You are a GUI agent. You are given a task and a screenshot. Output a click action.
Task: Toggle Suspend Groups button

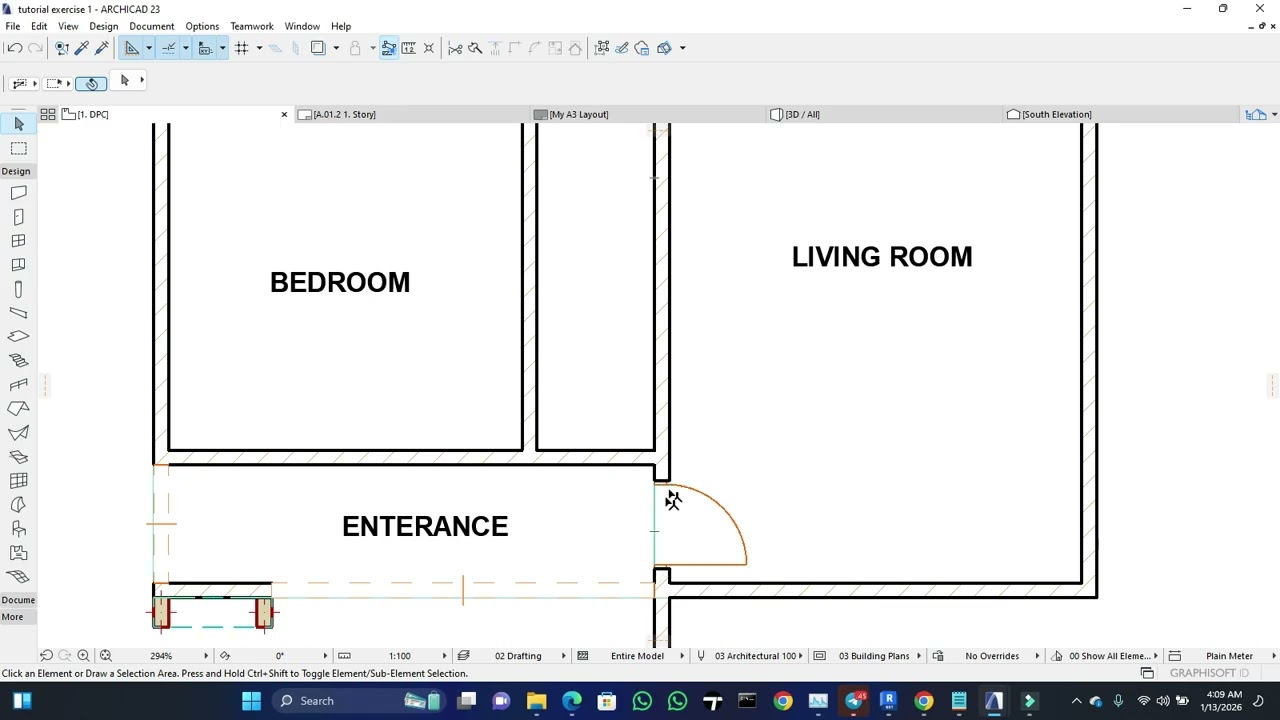[x=388, y=48]
